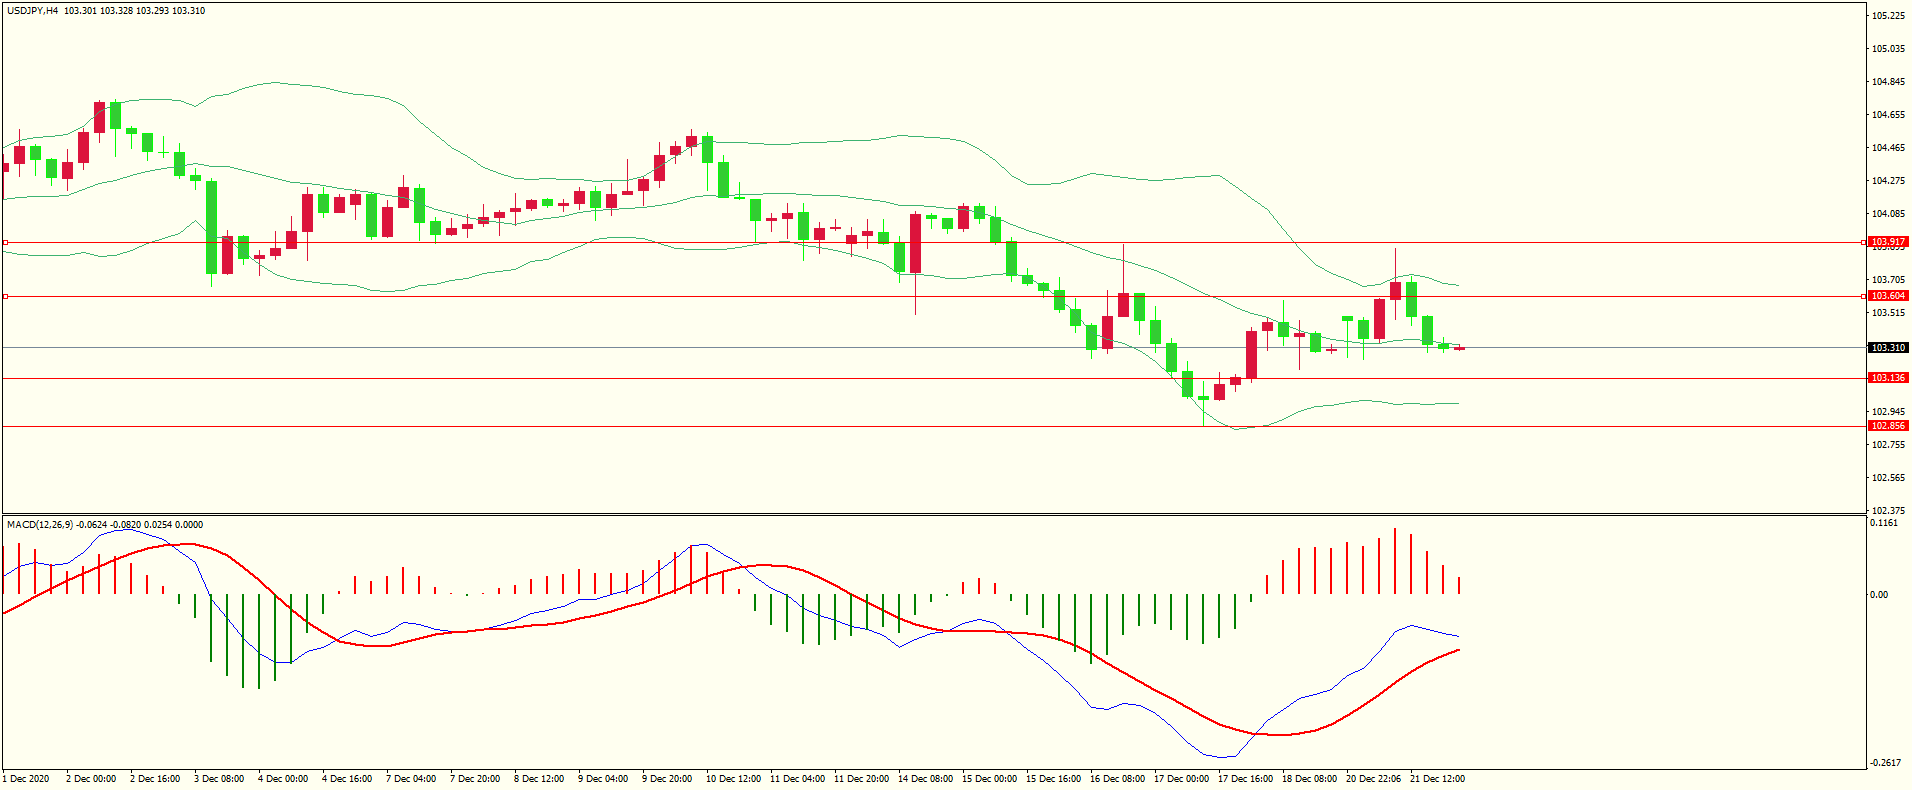Click 102.375 on the price scale
The width and height of the screenshot is (1912, 790).
tap(1887, 511)
